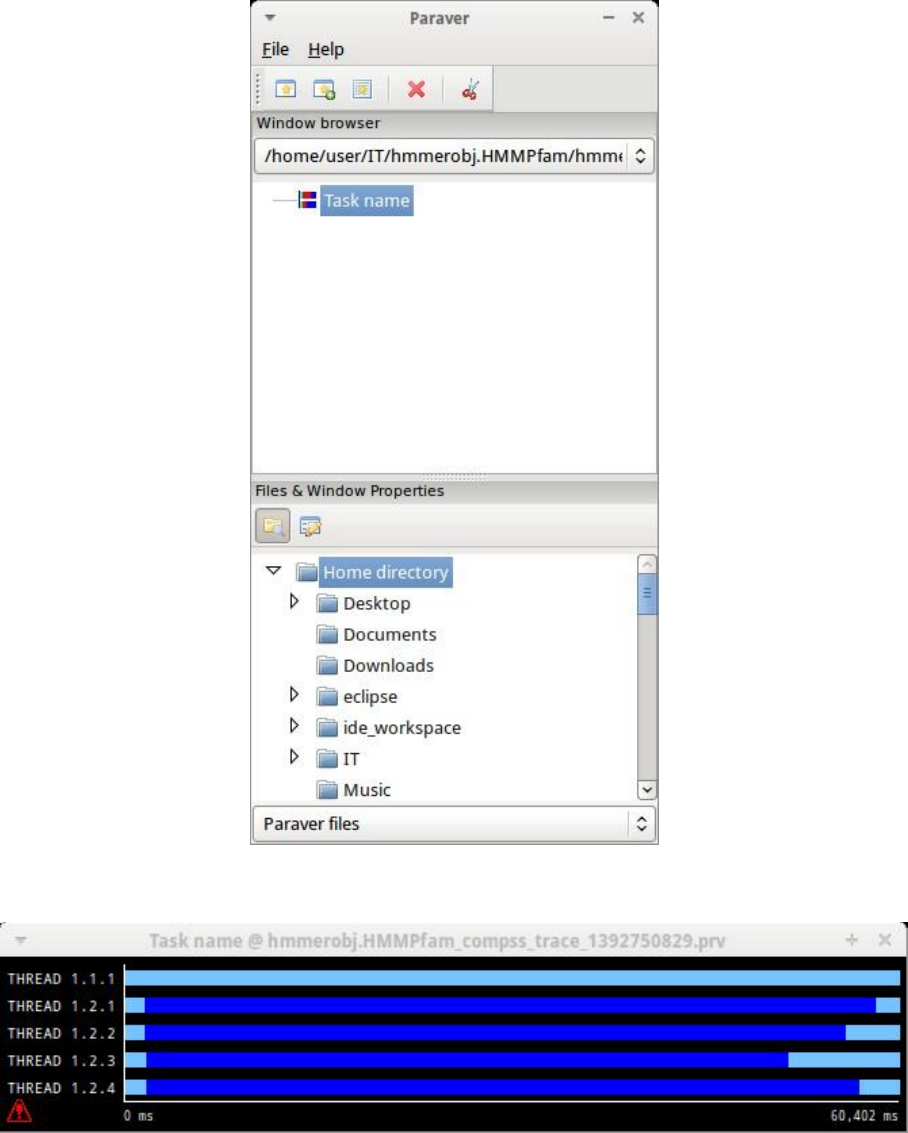908x1133 pixels.
Task: Click the scissors Cut trace tool icon
Action: click(x=471, y=89)
